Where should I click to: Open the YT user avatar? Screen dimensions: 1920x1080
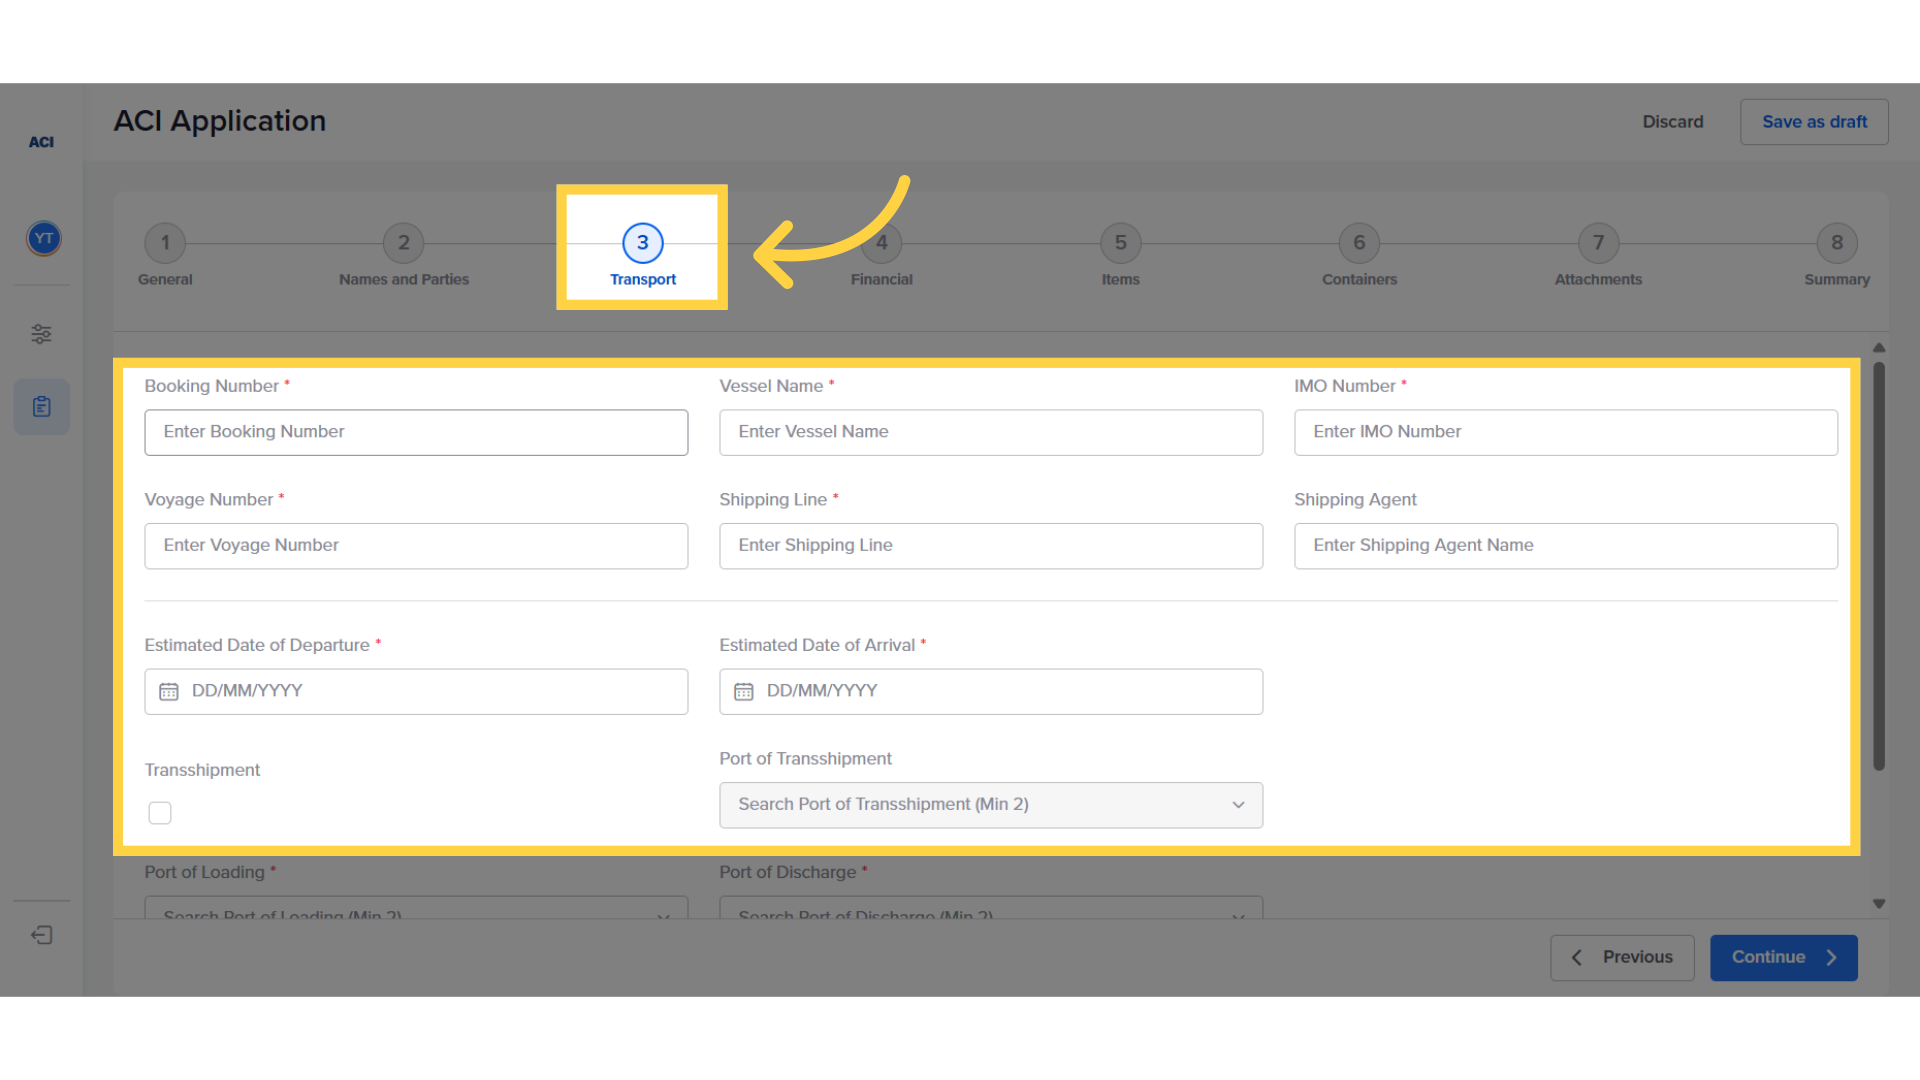click(x=43, y=238)
